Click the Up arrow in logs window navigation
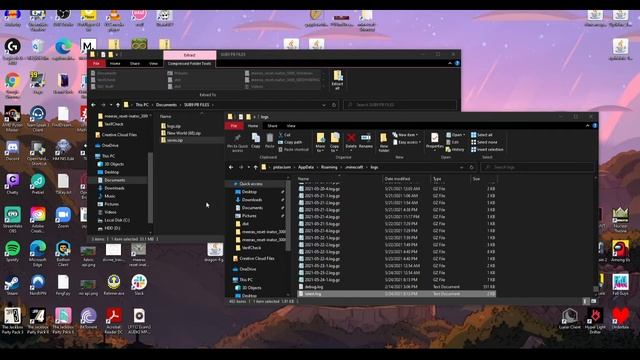 256,167
